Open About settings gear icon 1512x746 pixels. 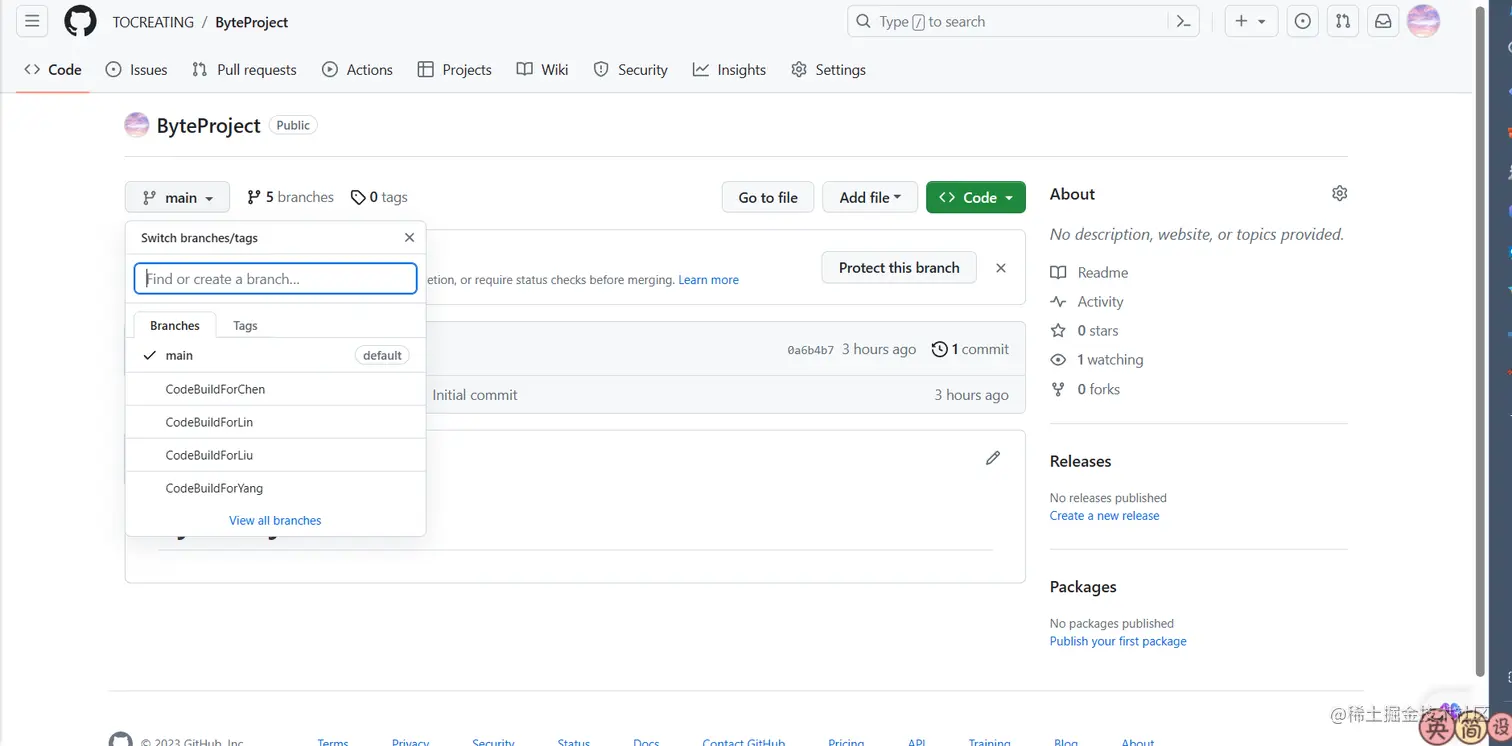[x=1340, y=193]
